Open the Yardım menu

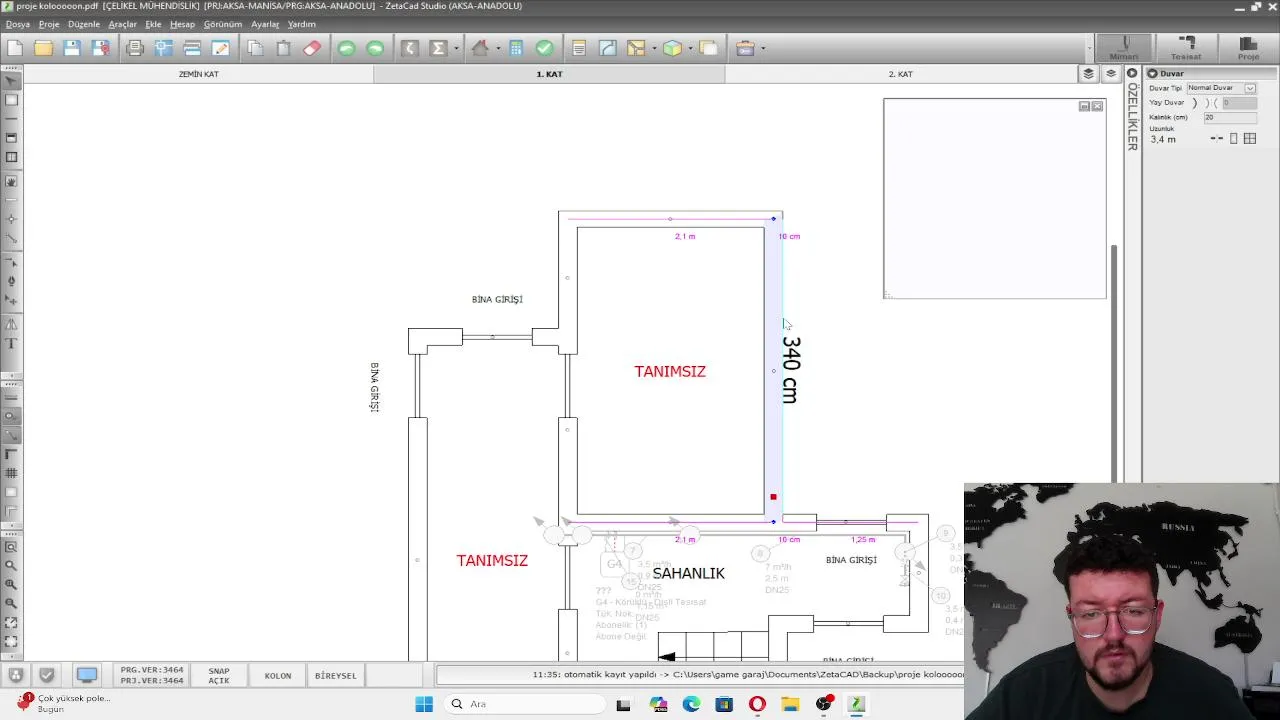pyautogui.click(x=302, y=24)
